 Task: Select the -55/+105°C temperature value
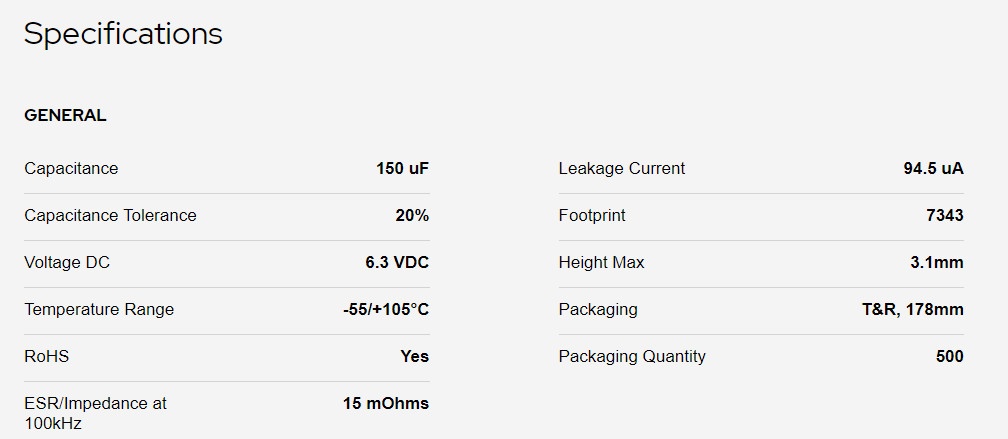point(386,309)
